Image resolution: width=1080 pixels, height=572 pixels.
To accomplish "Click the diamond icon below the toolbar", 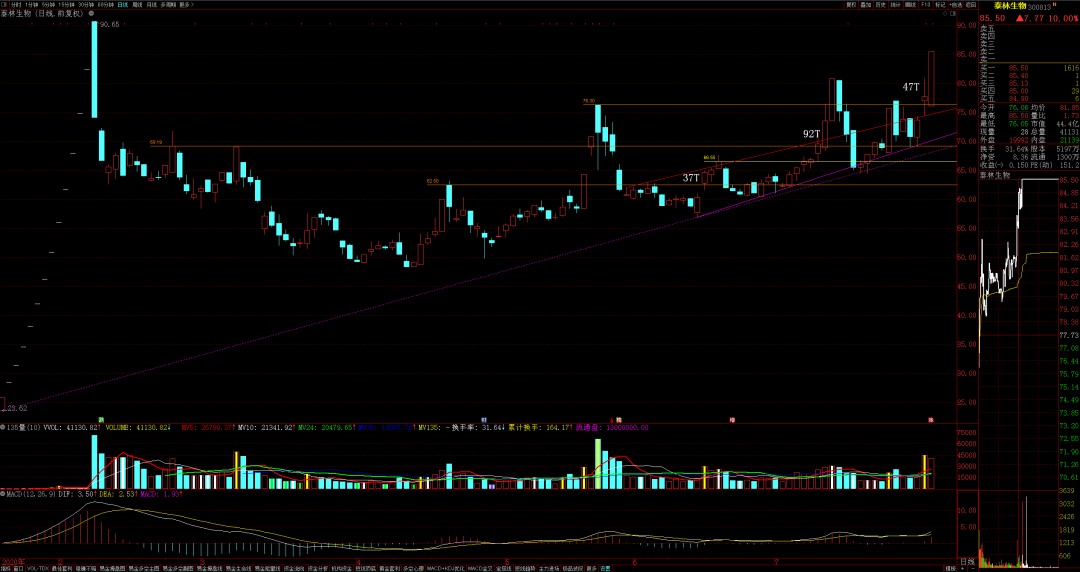I will tap(945, 14).
